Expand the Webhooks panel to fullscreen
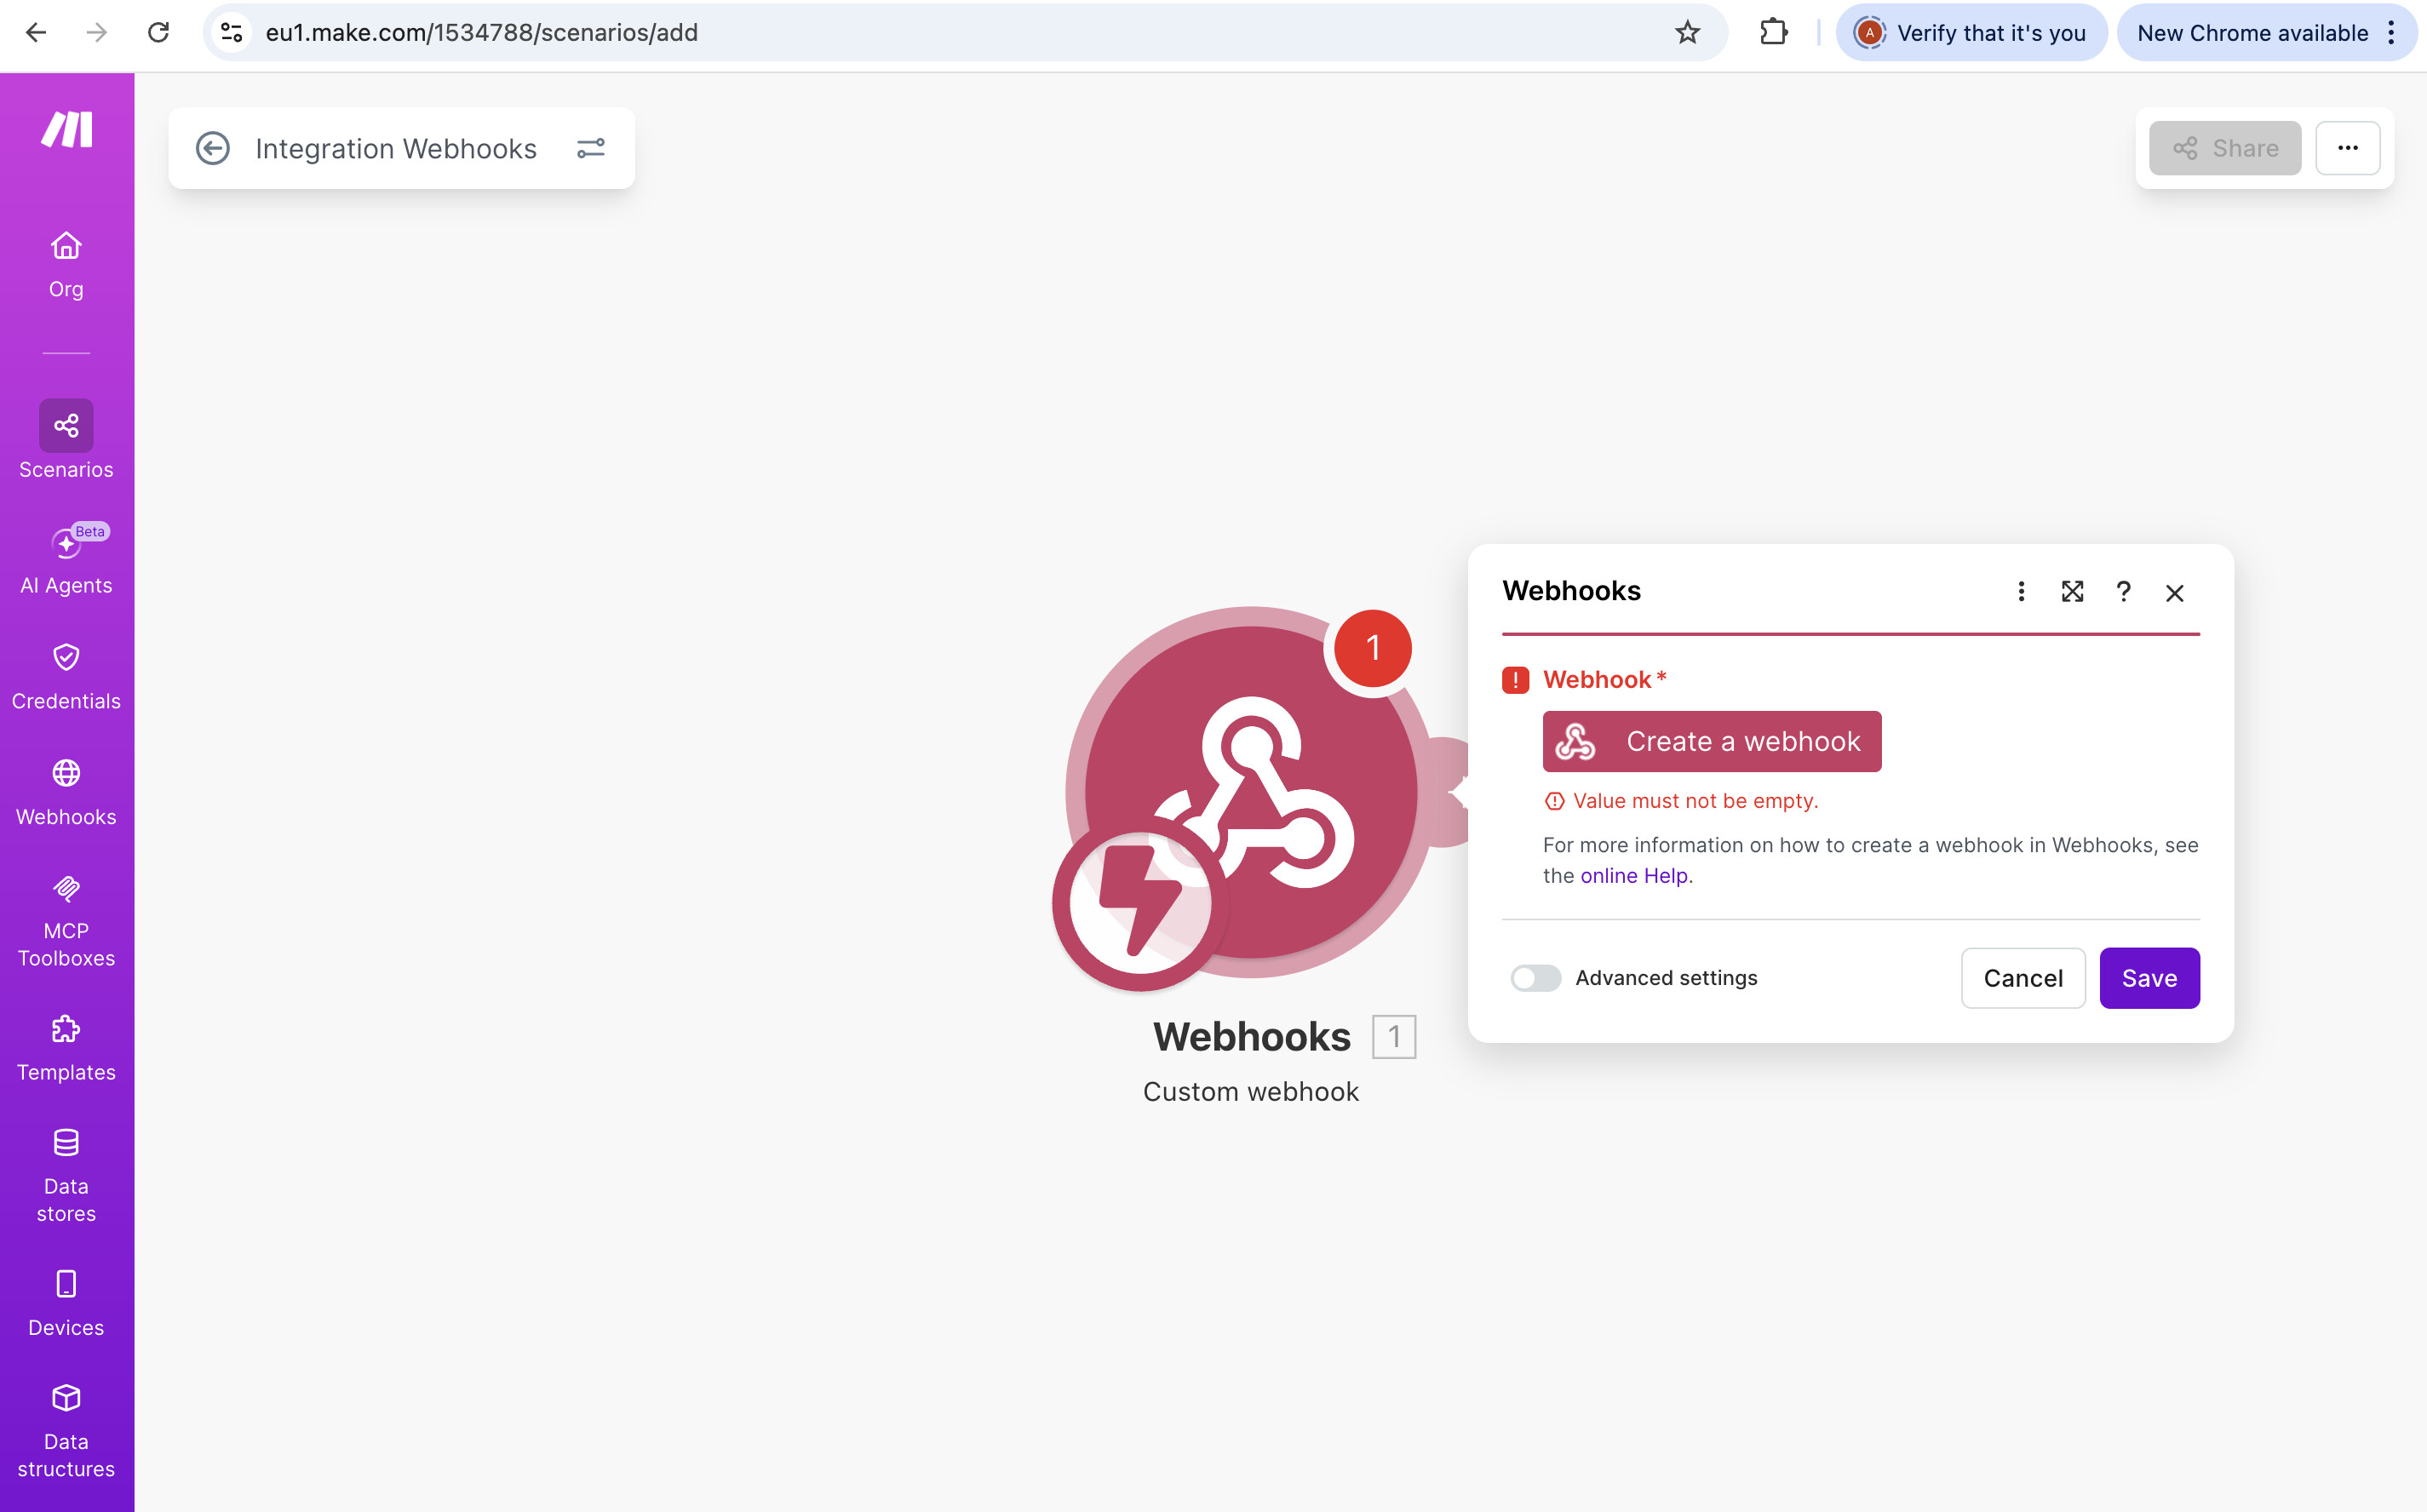This screenshot has height=1512, width=2427. (x=2072, y=592)
